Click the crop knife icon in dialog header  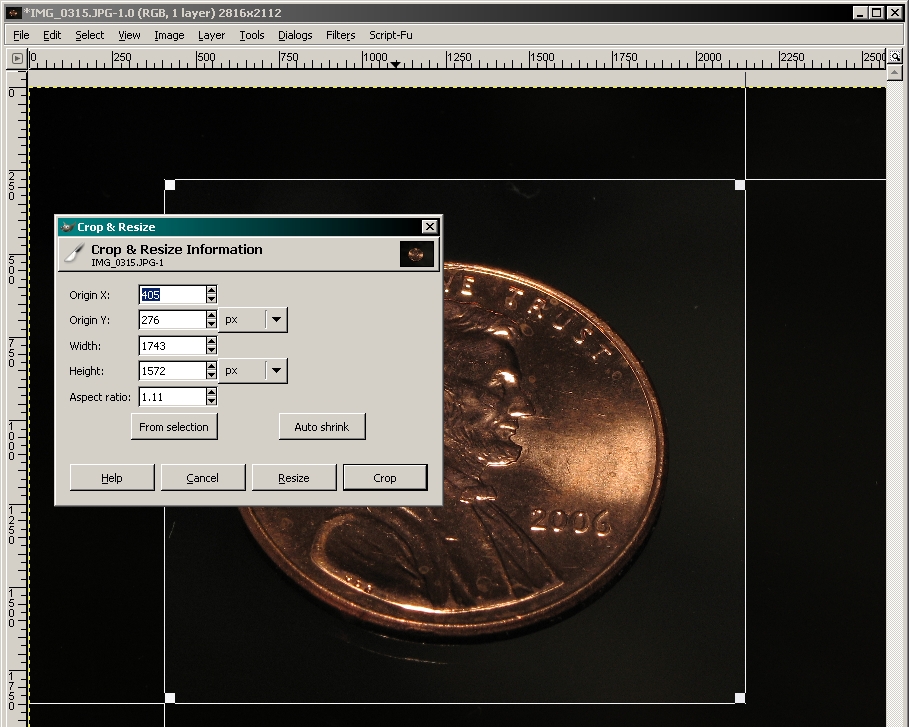click(x=74, y=254)
